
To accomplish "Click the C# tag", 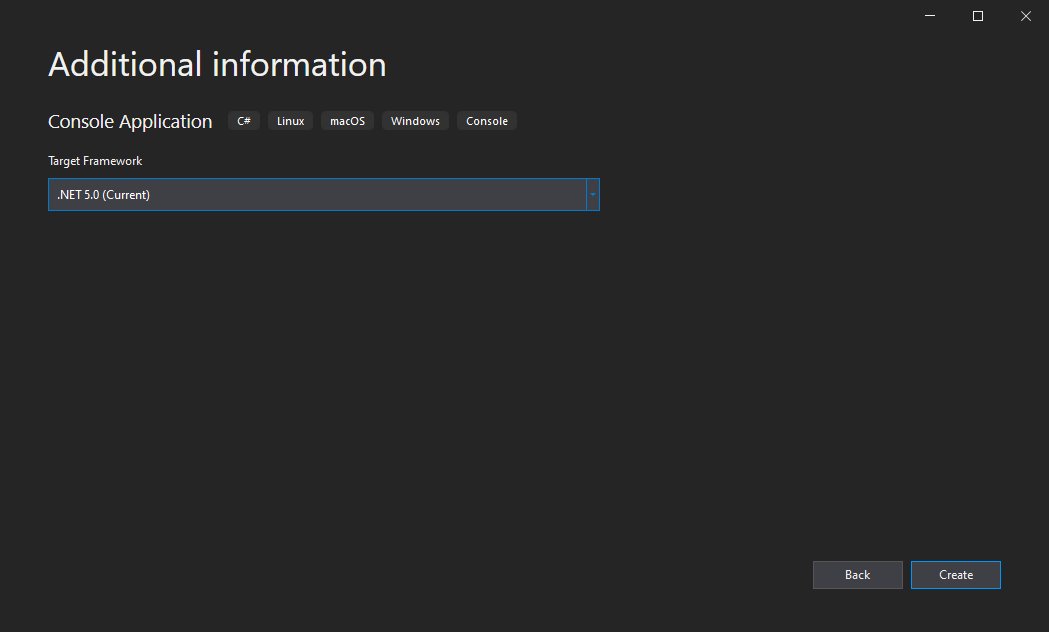I will tap(244, 121).
